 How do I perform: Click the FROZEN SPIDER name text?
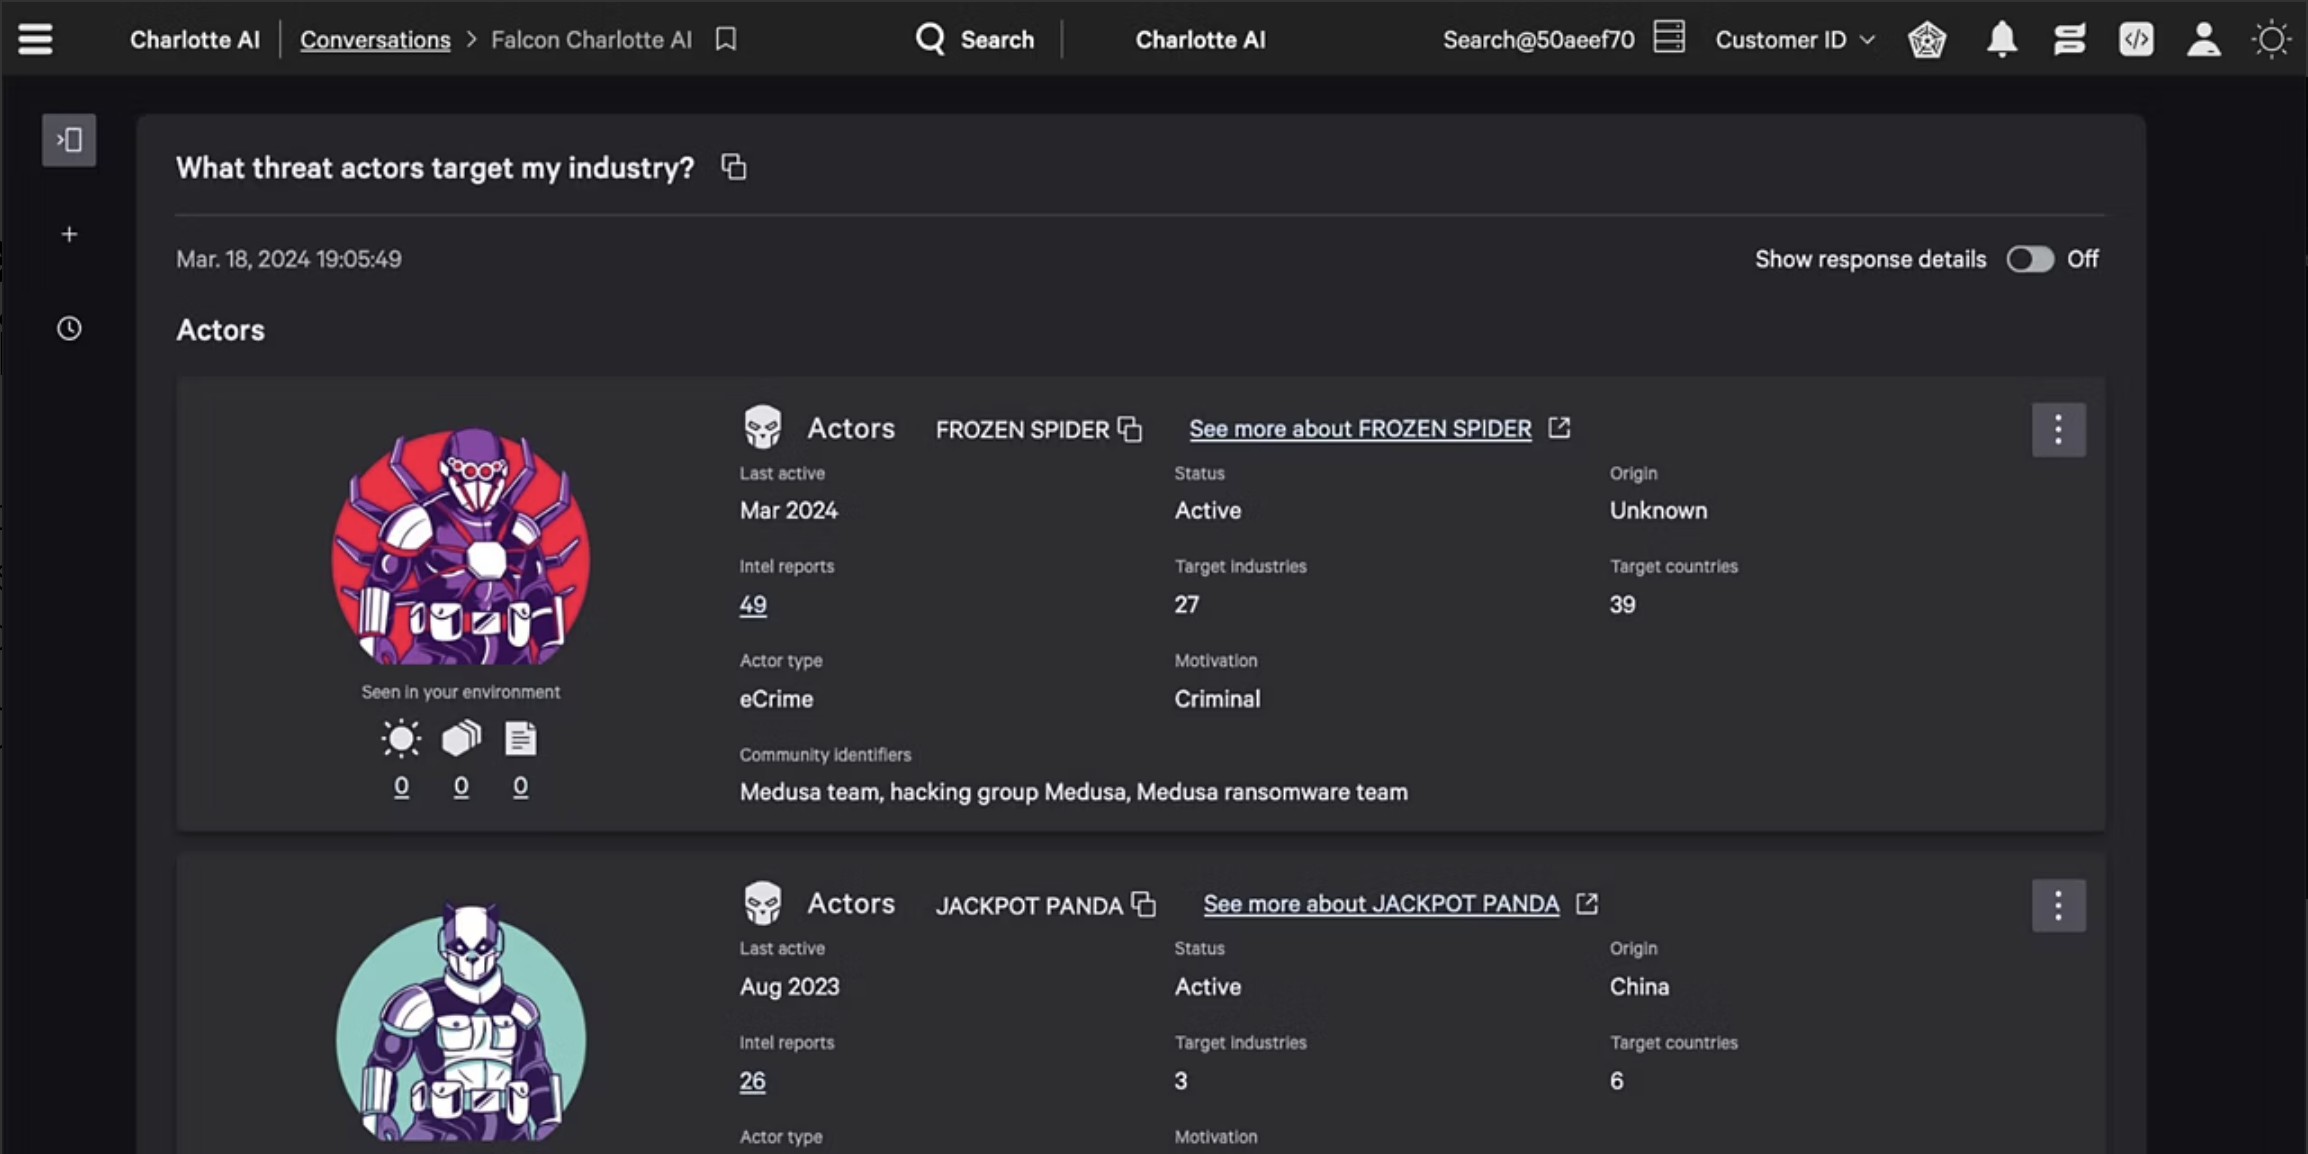1022,430
